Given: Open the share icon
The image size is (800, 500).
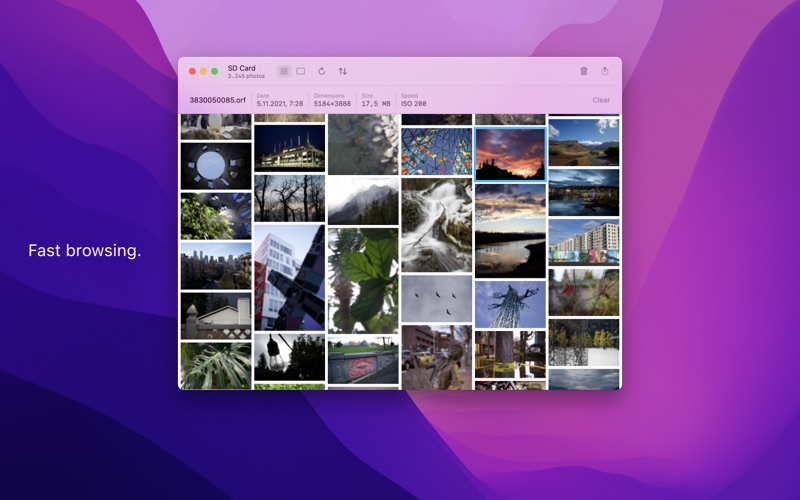Looking at the screenshot, I should click(605, 71).
